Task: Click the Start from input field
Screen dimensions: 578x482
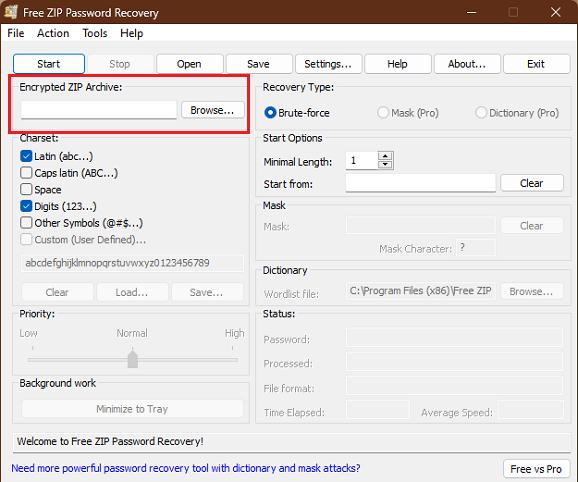Action: [x=421, y=183]
